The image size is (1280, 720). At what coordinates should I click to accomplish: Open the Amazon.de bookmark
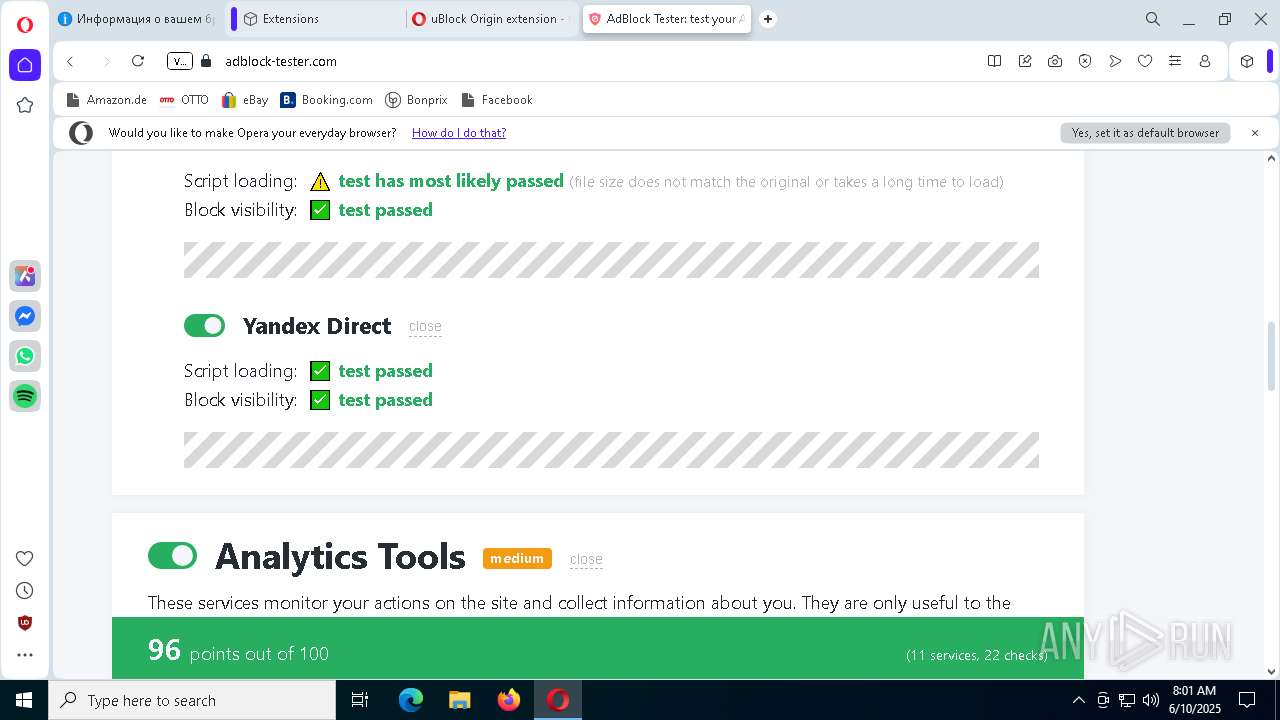tap(106, 100)
